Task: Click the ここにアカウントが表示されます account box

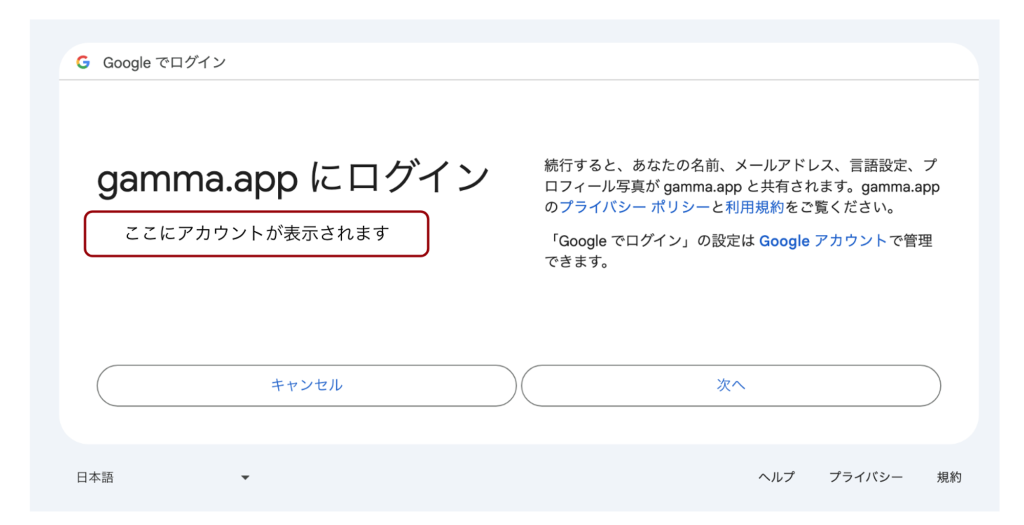Action: click(256, 234)
